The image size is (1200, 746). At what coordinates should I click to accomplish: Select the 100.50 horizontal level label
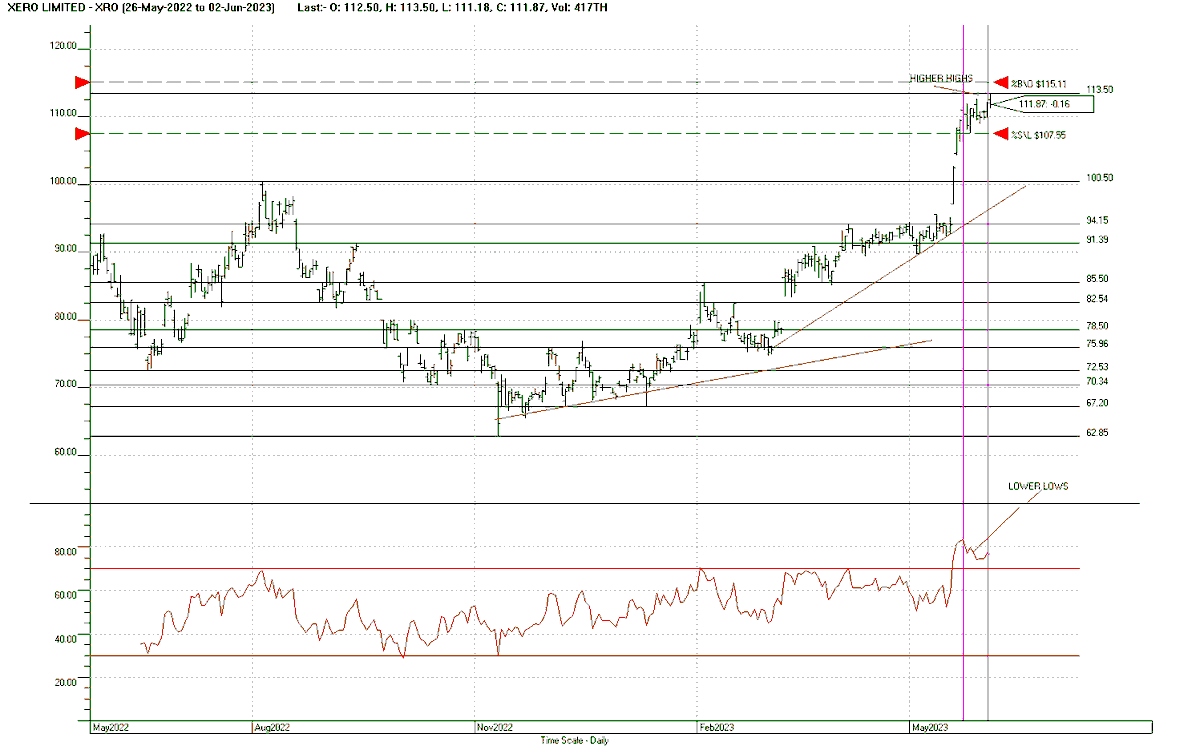[x=1100, y=178]
